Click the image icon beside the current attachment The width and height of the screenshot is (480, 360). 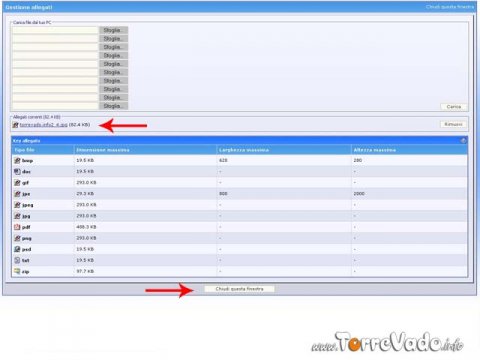pyautogui.click(x=15, y=125)
